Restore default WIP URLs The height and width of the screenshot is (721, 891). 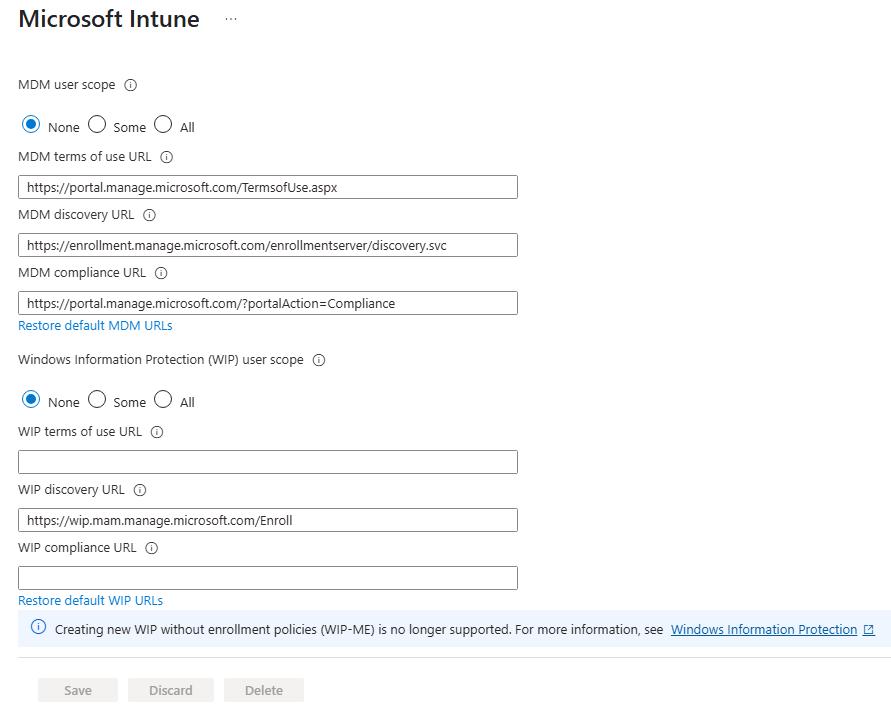[x=90, y=601]
